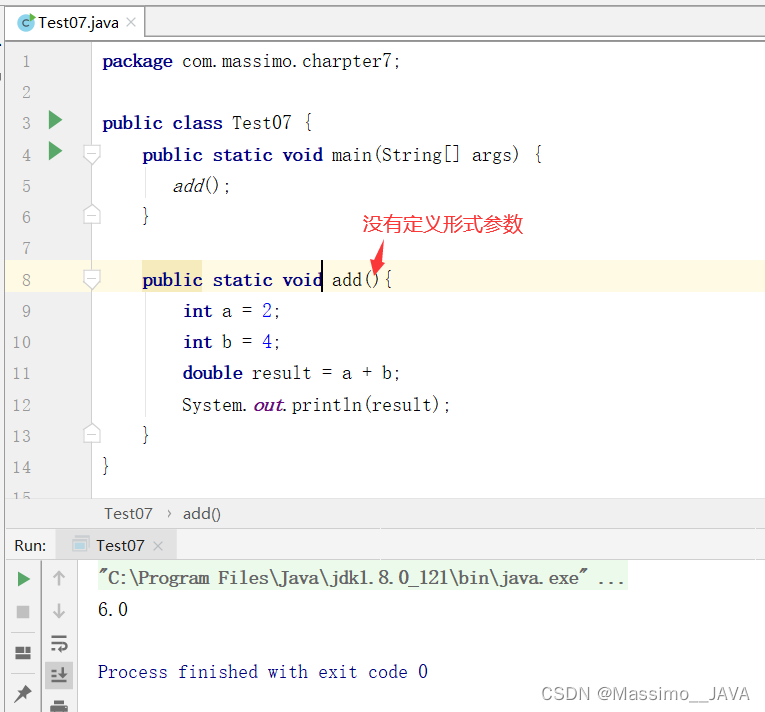The width and height of the screenshot is (765, 712).
Task: Close the Test07 run tab
Action: click(158, 546)
